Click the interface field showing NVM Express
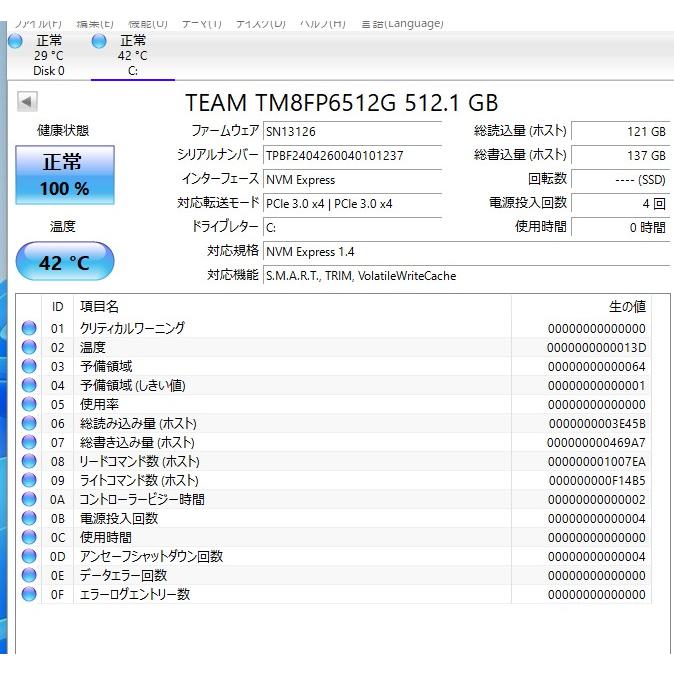This screenshot has height=674, width=674. 352,179
